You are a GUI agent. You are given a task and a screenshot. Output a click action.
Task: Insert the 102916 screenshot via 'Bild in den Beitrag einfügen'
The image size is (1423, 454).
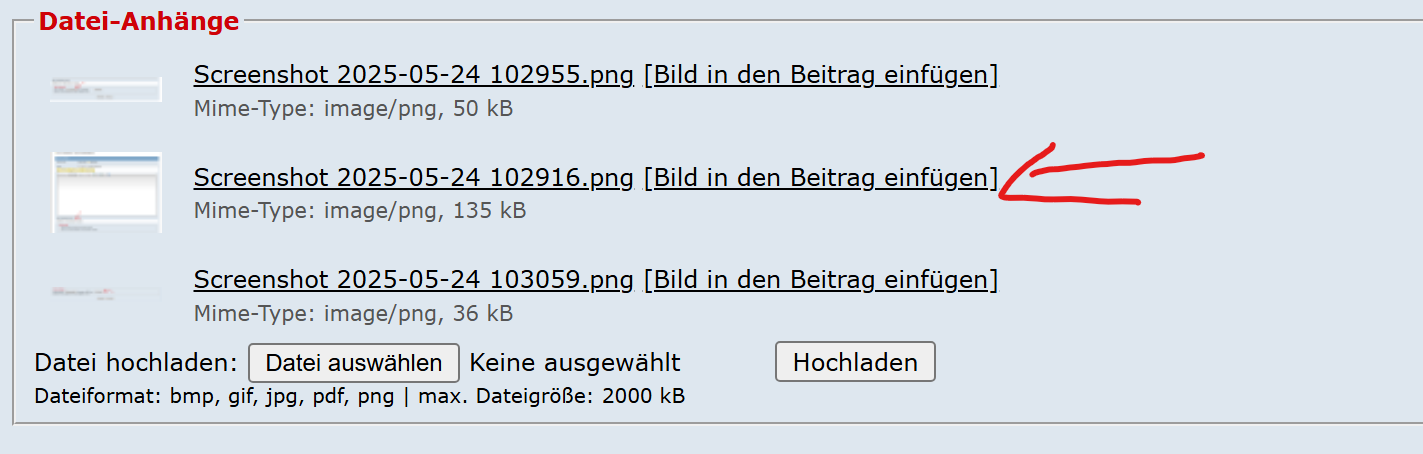tap(820, 178)
